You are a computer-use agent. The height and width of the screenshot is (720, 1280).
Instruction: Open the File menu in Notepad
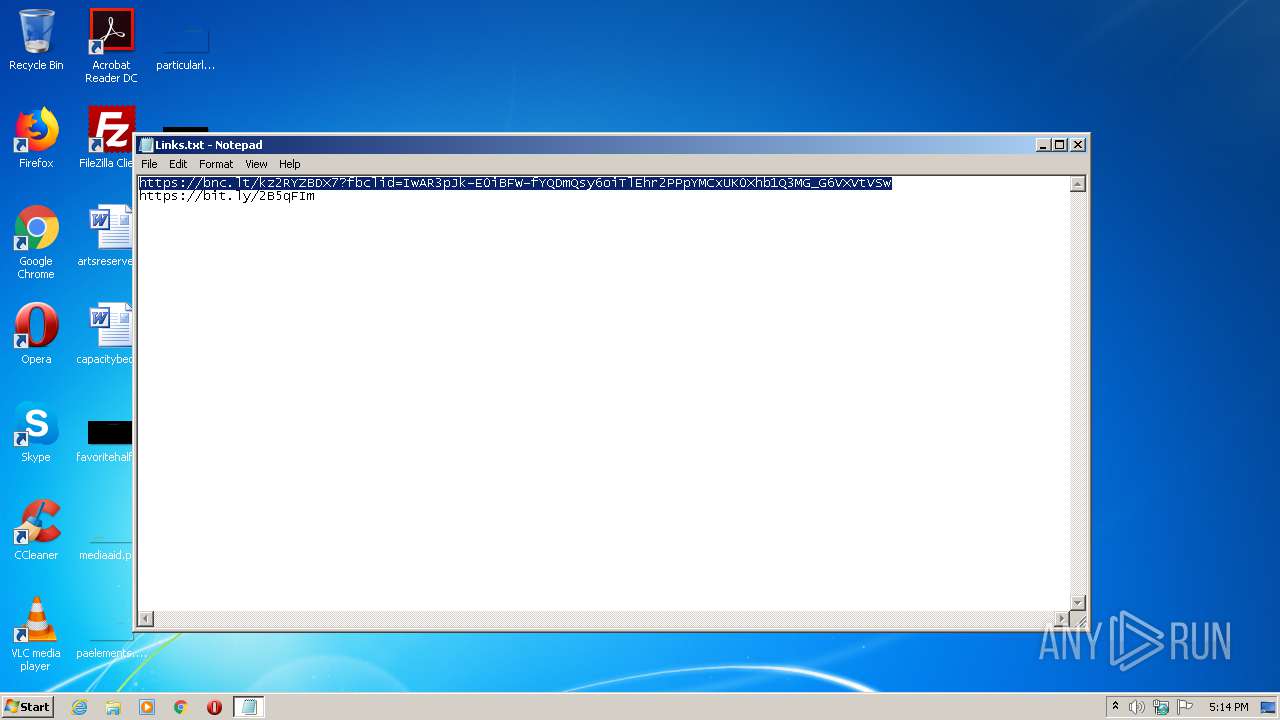pyautogui.click(x=149, y=164)
